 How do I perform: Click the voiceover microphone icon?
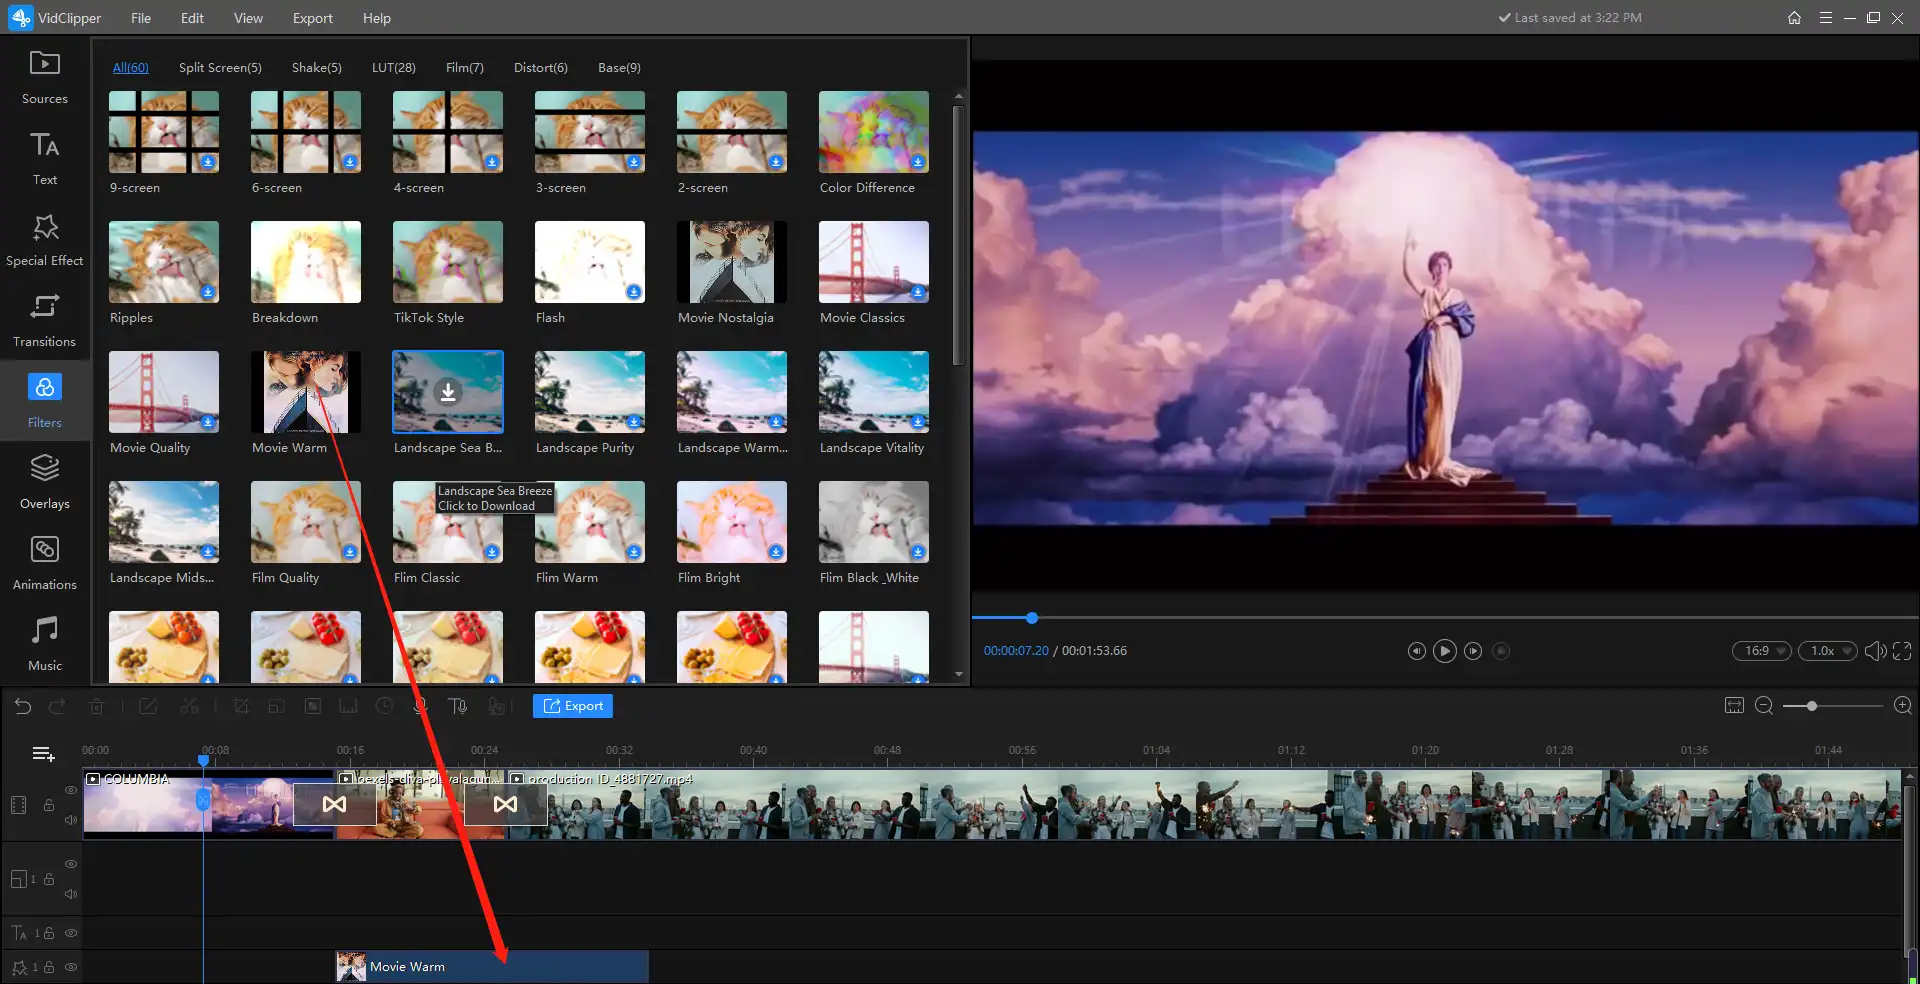pyautogui.click(x=421, y=706)
